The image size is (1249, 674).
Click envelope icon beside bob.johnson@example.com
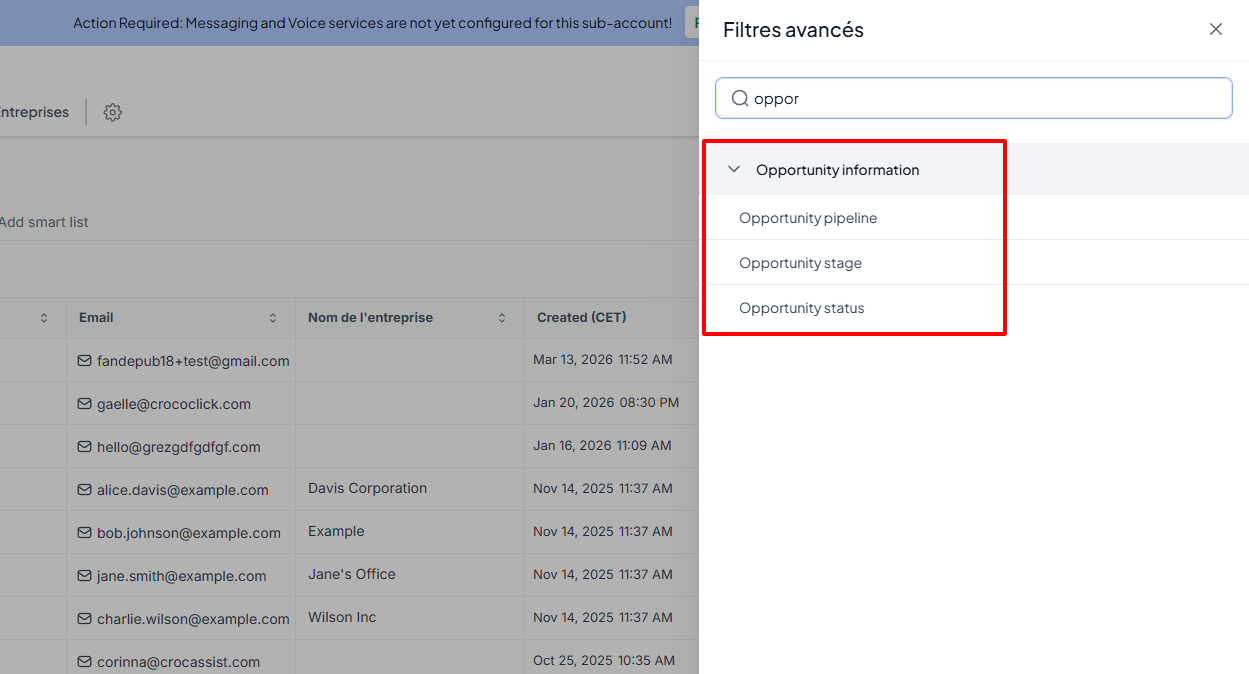tap(85, 533)
